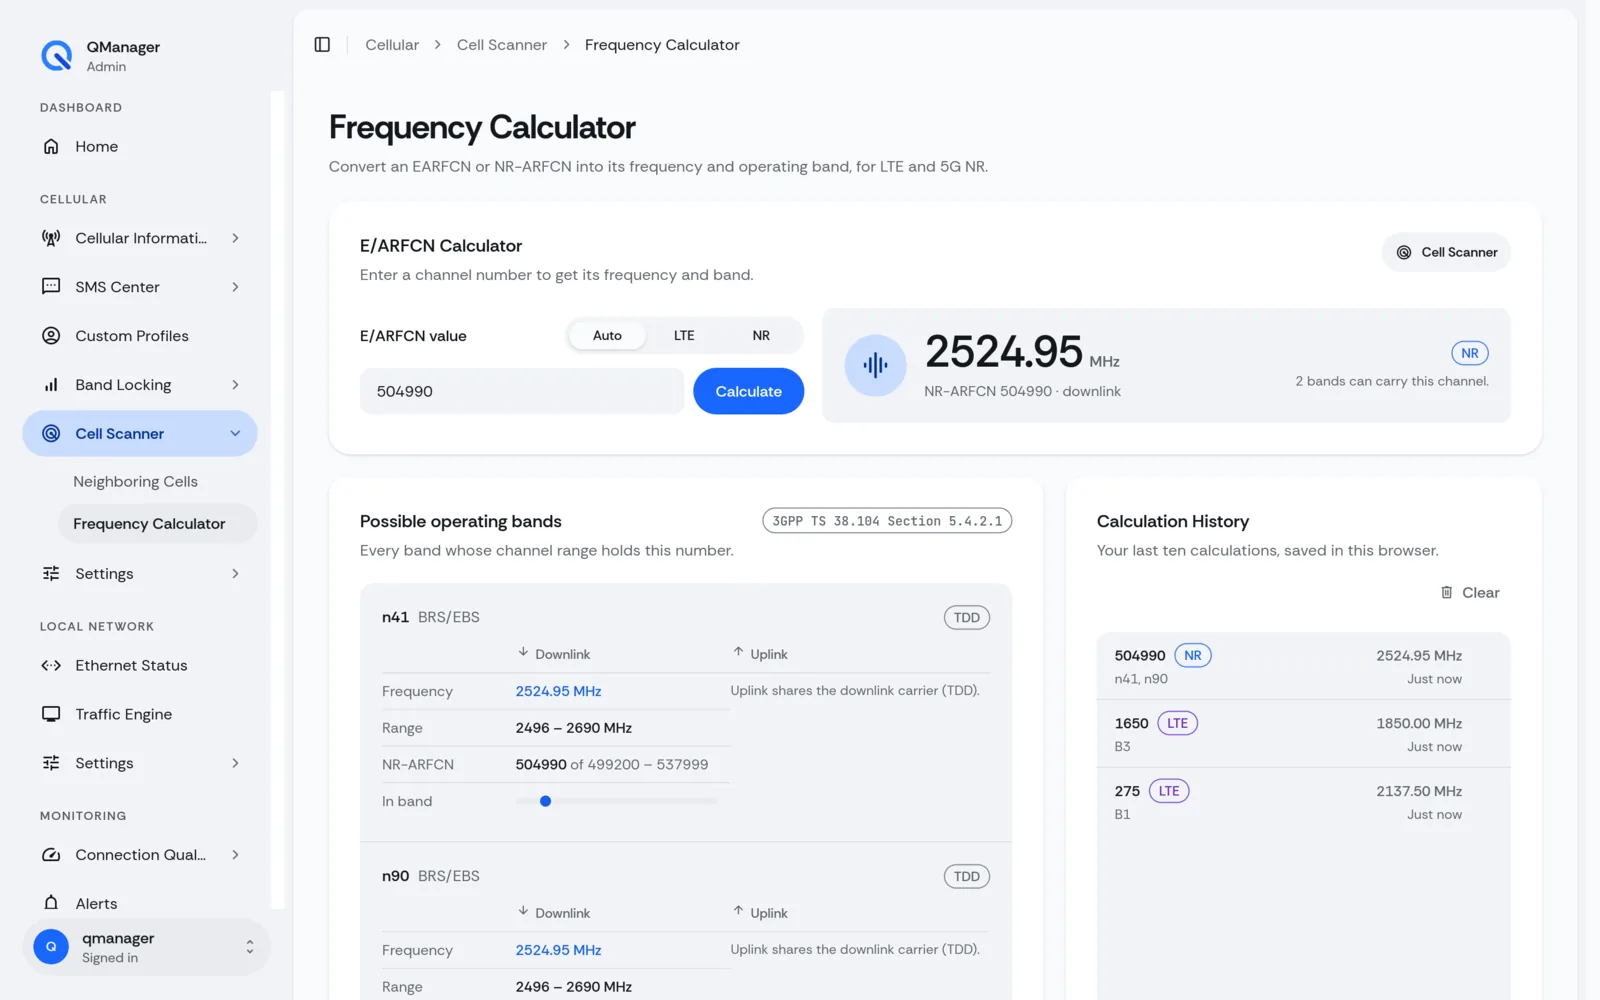Expand Cellular Information submenu chevron
The width and height of the screenshot is (1600, 1000).
pos(235,238)
